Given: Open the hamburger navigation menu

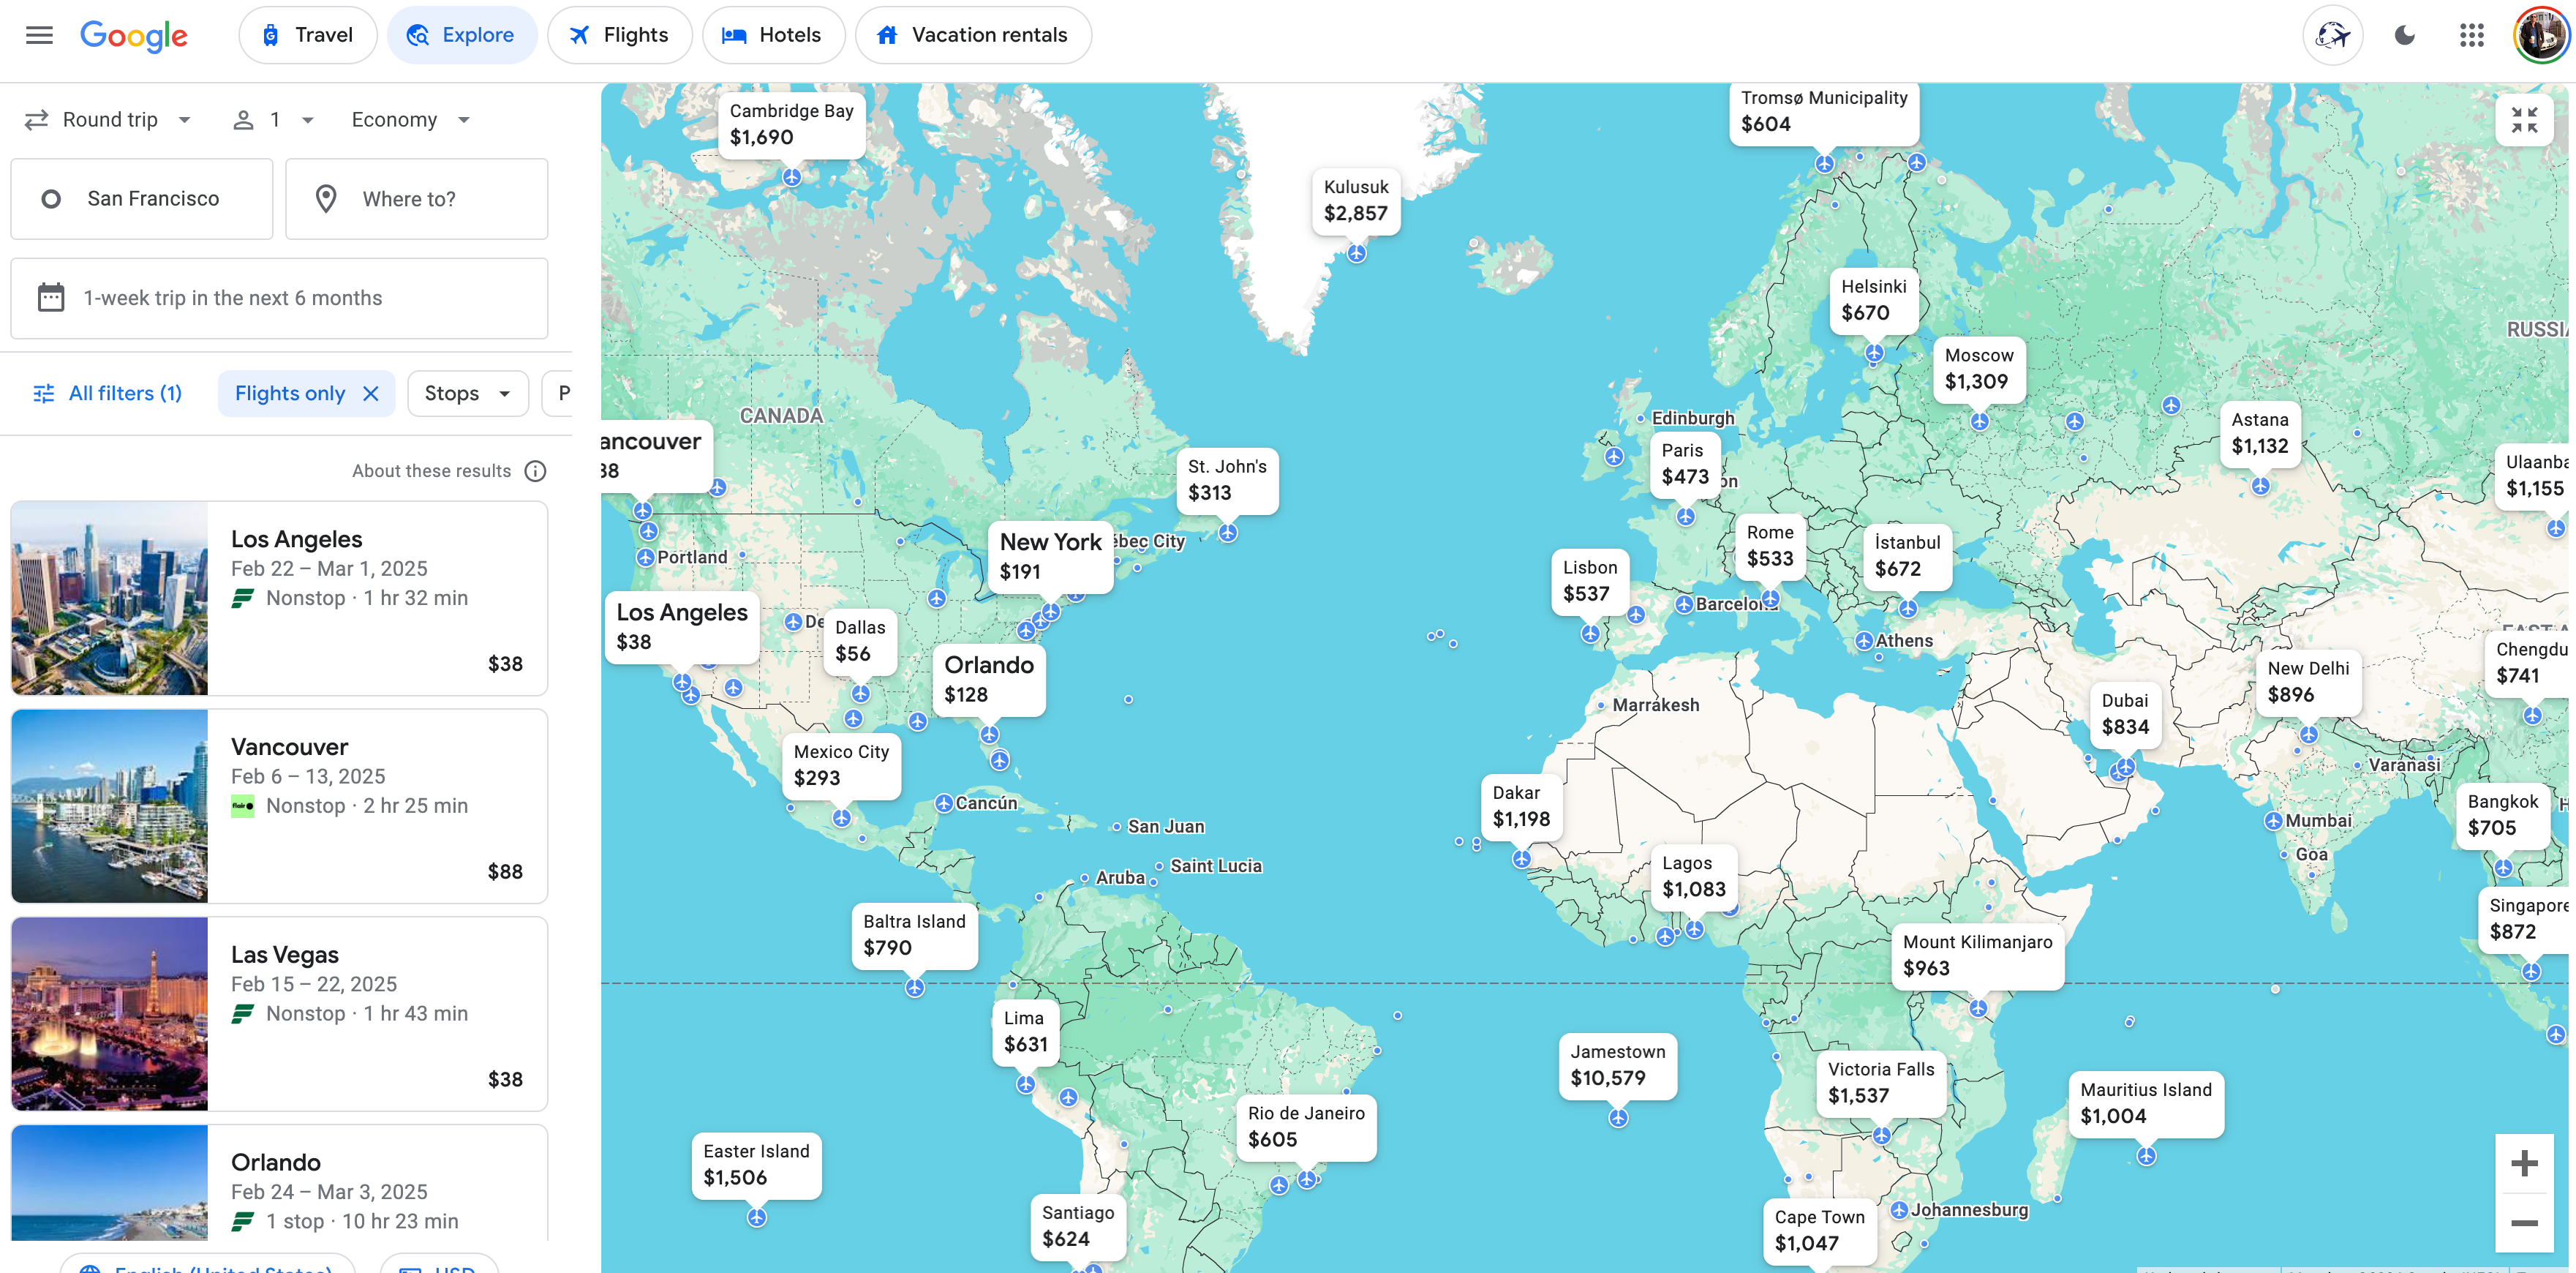Looking at the screenshot, I should tap(39, 34).
